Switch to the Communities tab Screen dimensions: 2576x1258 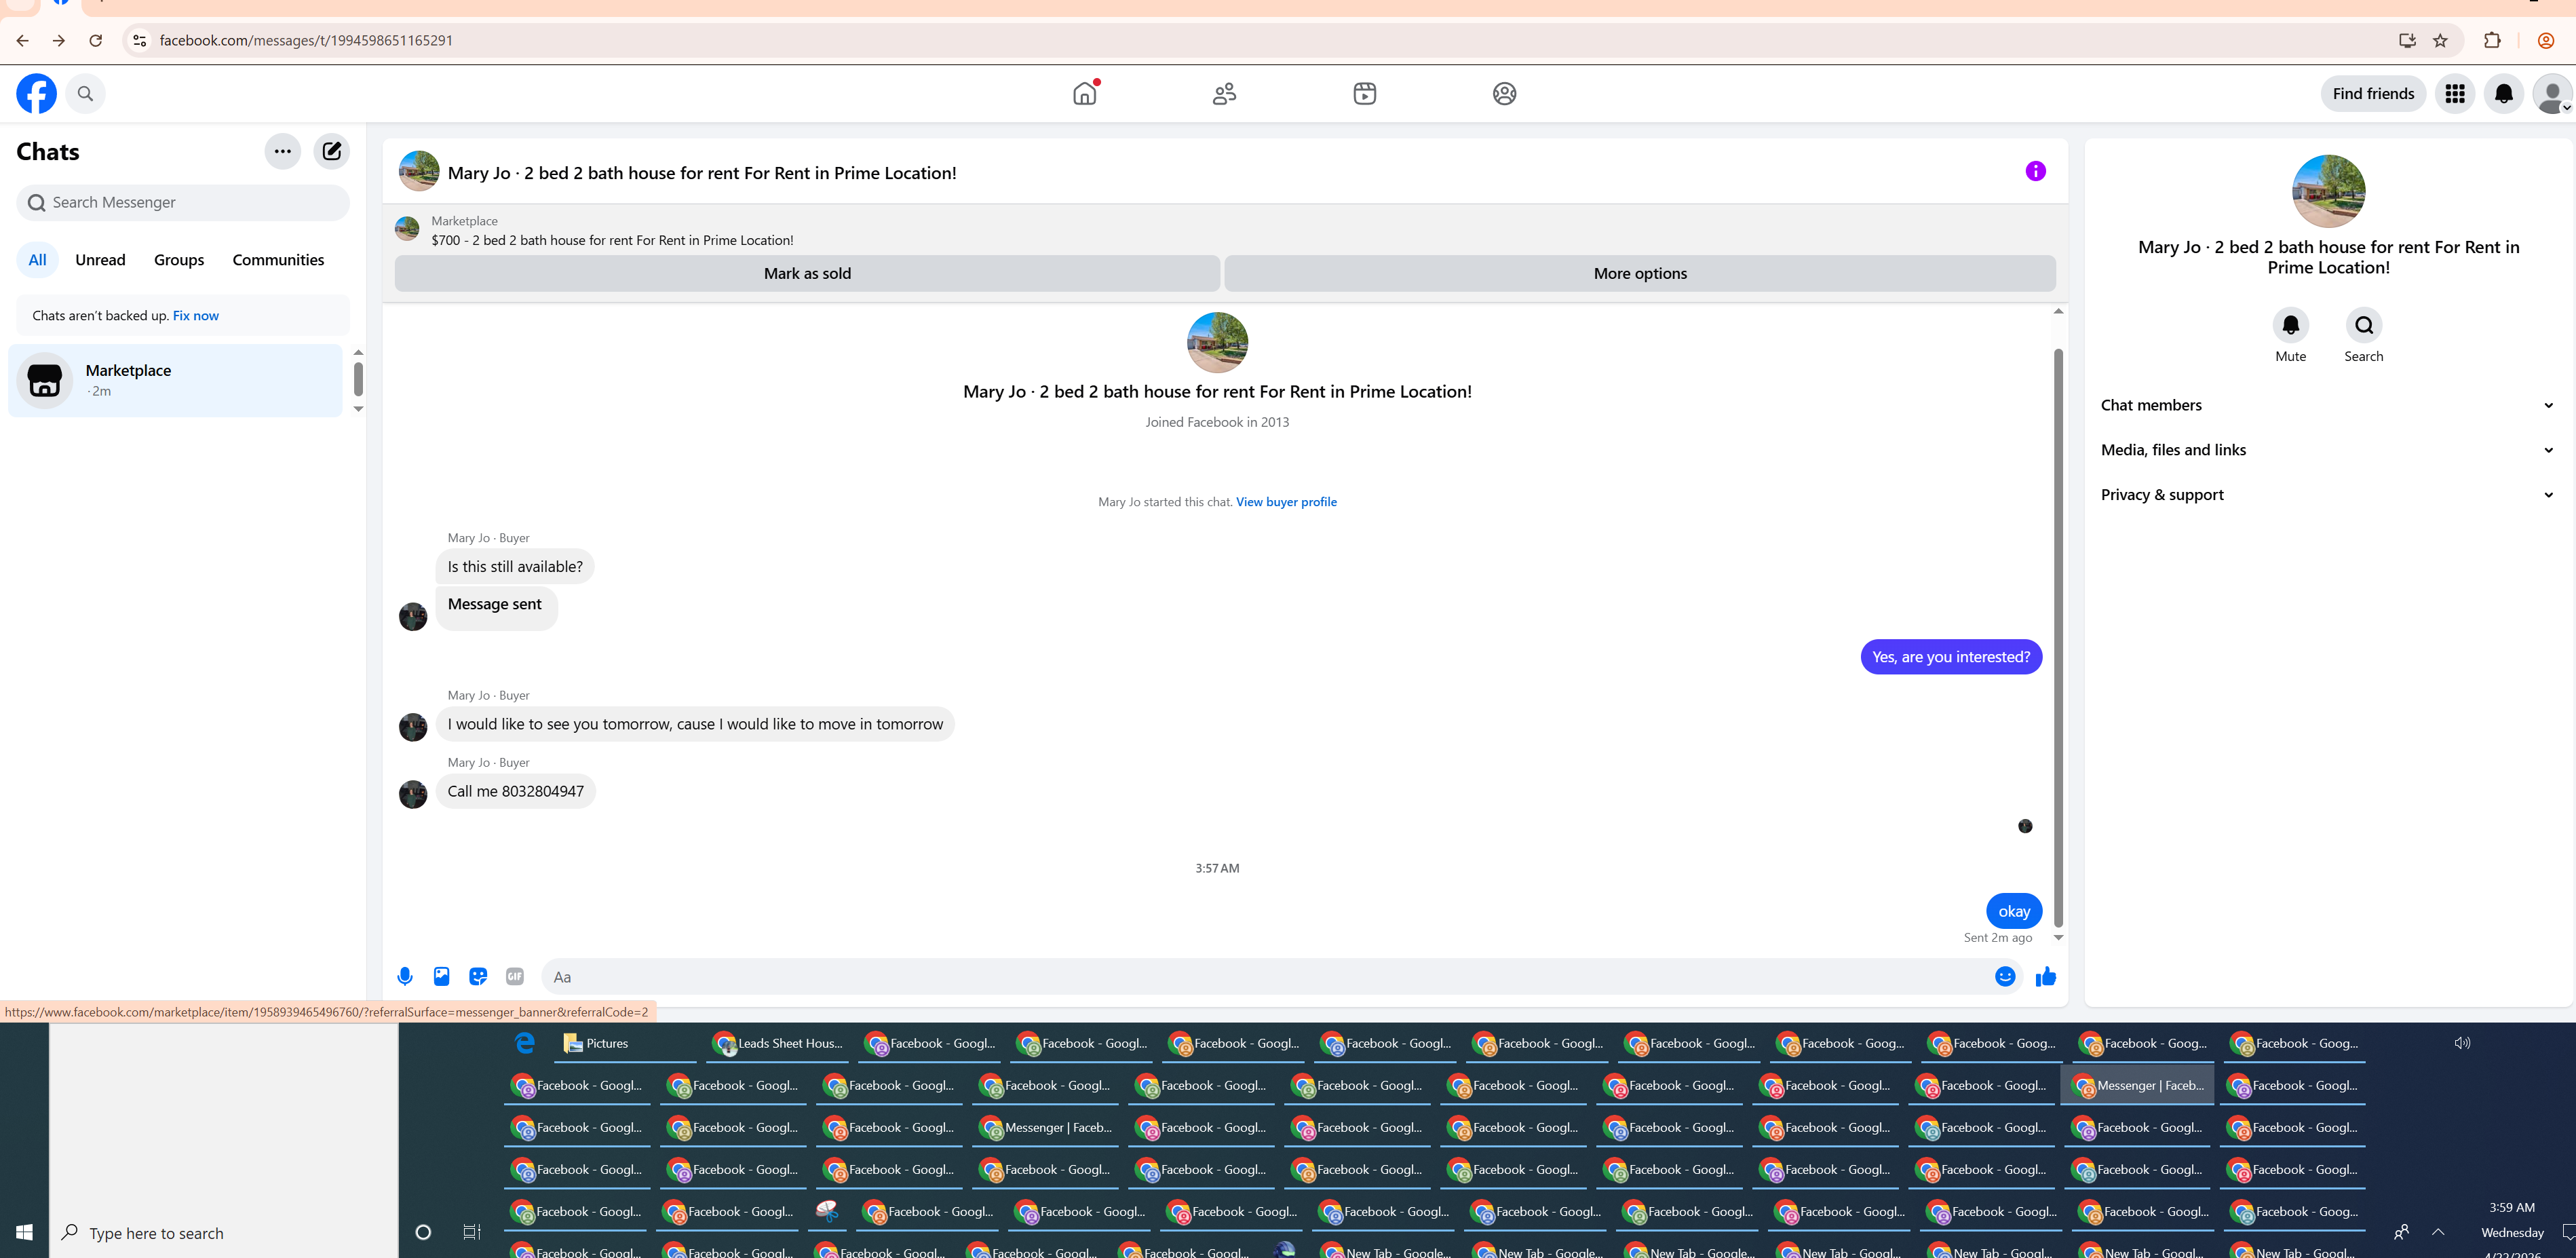coord(278,260)
